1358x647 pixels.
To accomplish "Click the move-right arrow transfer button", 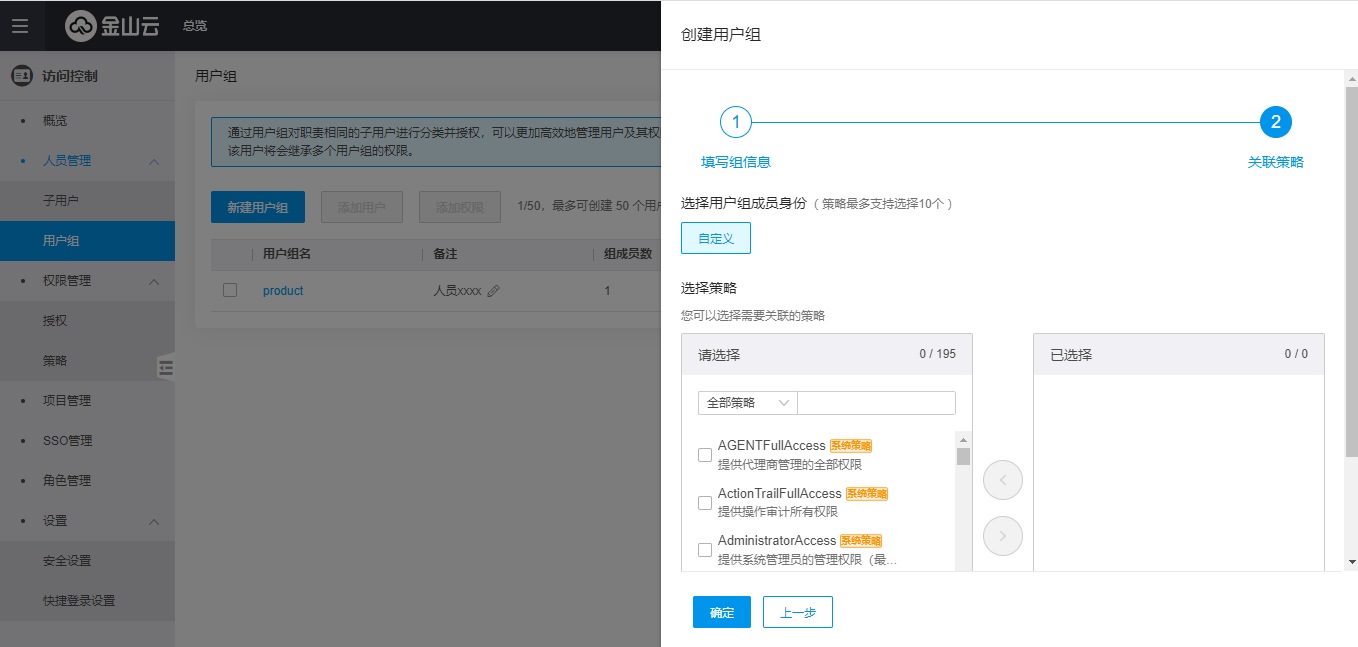I will tap(1003, 537).
